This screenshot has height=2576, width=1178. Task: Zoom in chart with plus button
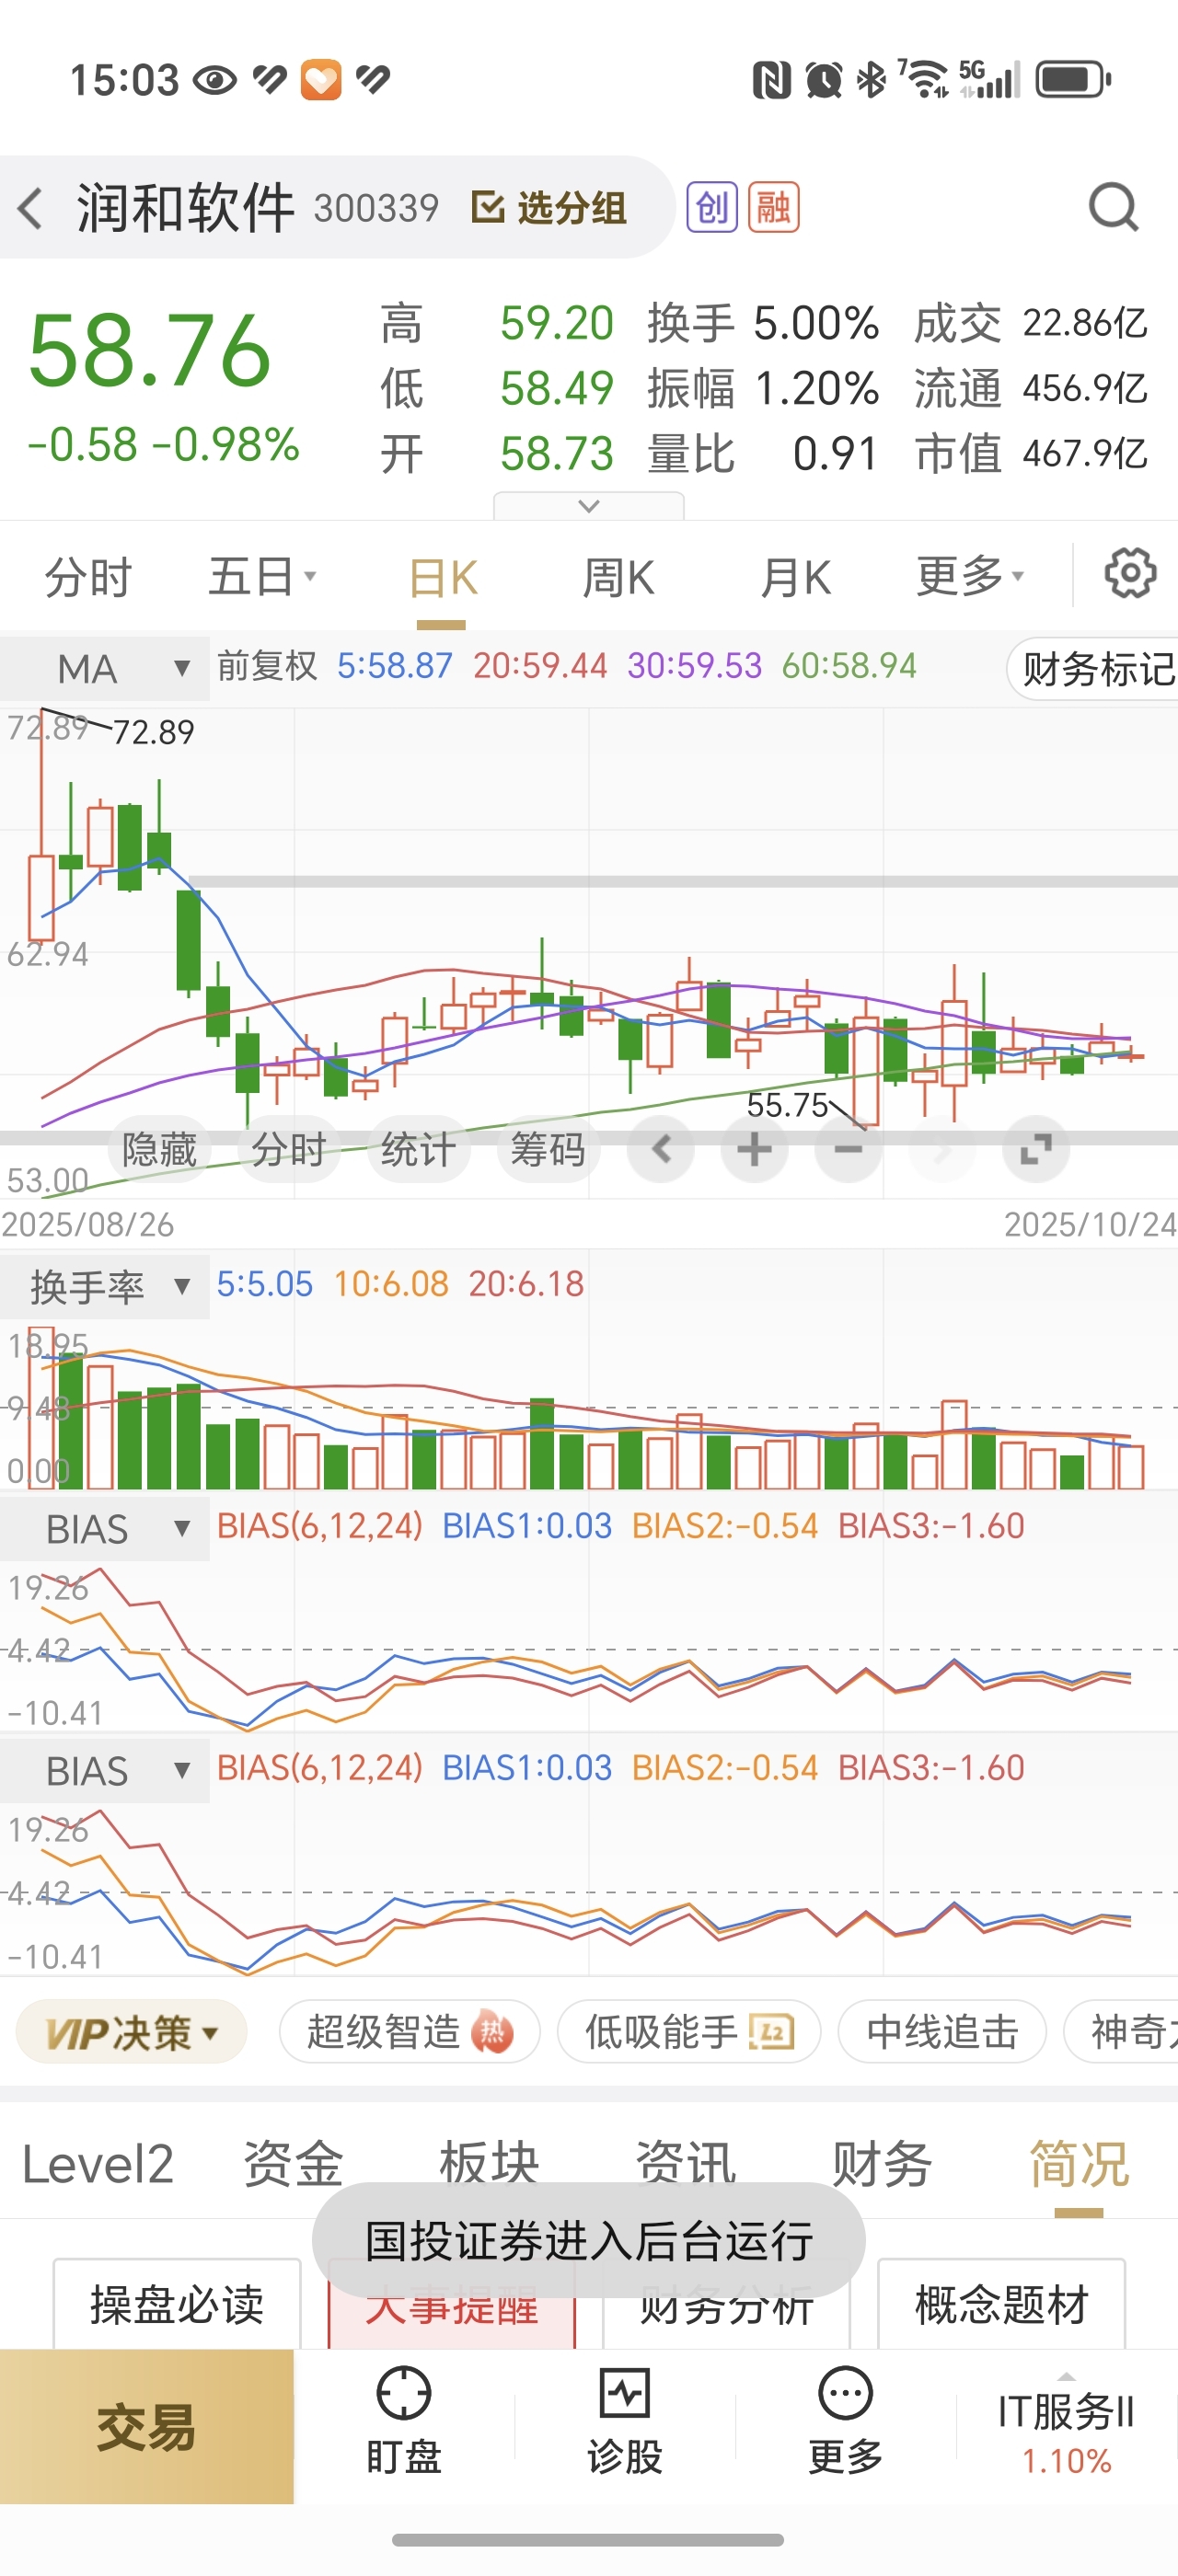pyautogui.click(x=754, y=1149)
